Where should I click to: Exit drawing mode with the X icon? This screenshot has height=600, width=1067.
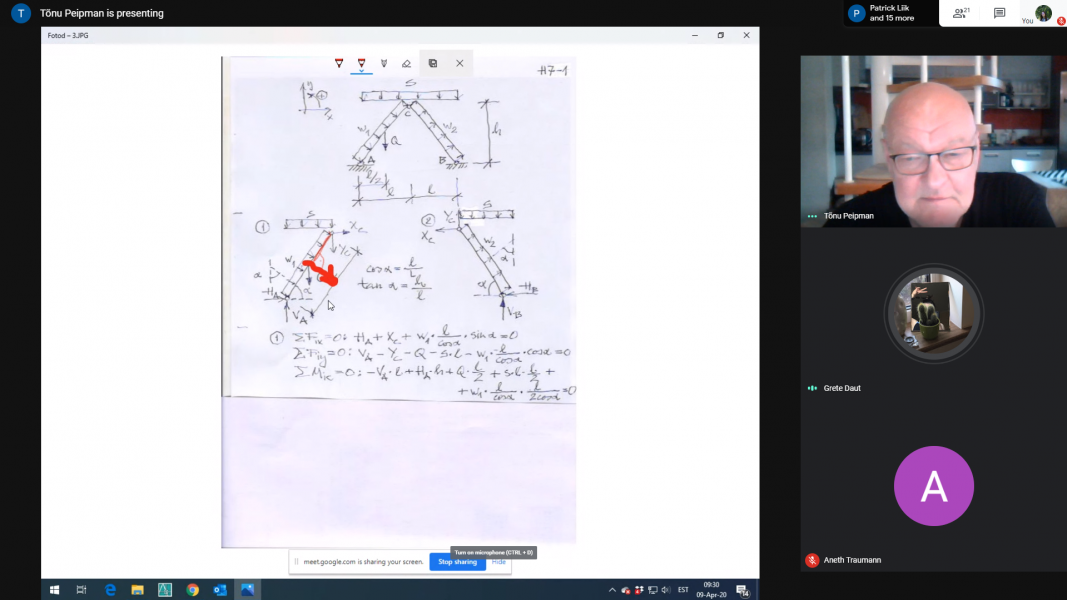460,63
